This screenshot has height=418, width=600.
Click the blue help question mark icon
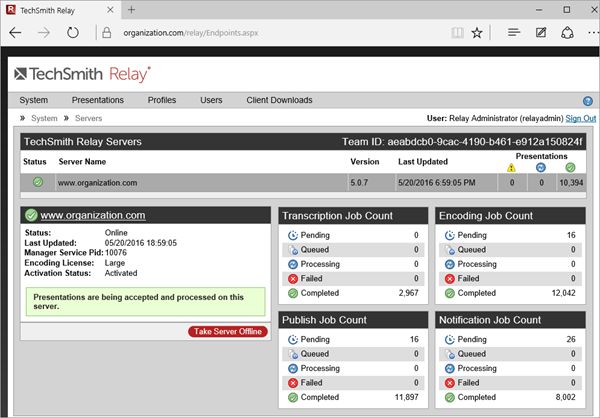(588, 101)
